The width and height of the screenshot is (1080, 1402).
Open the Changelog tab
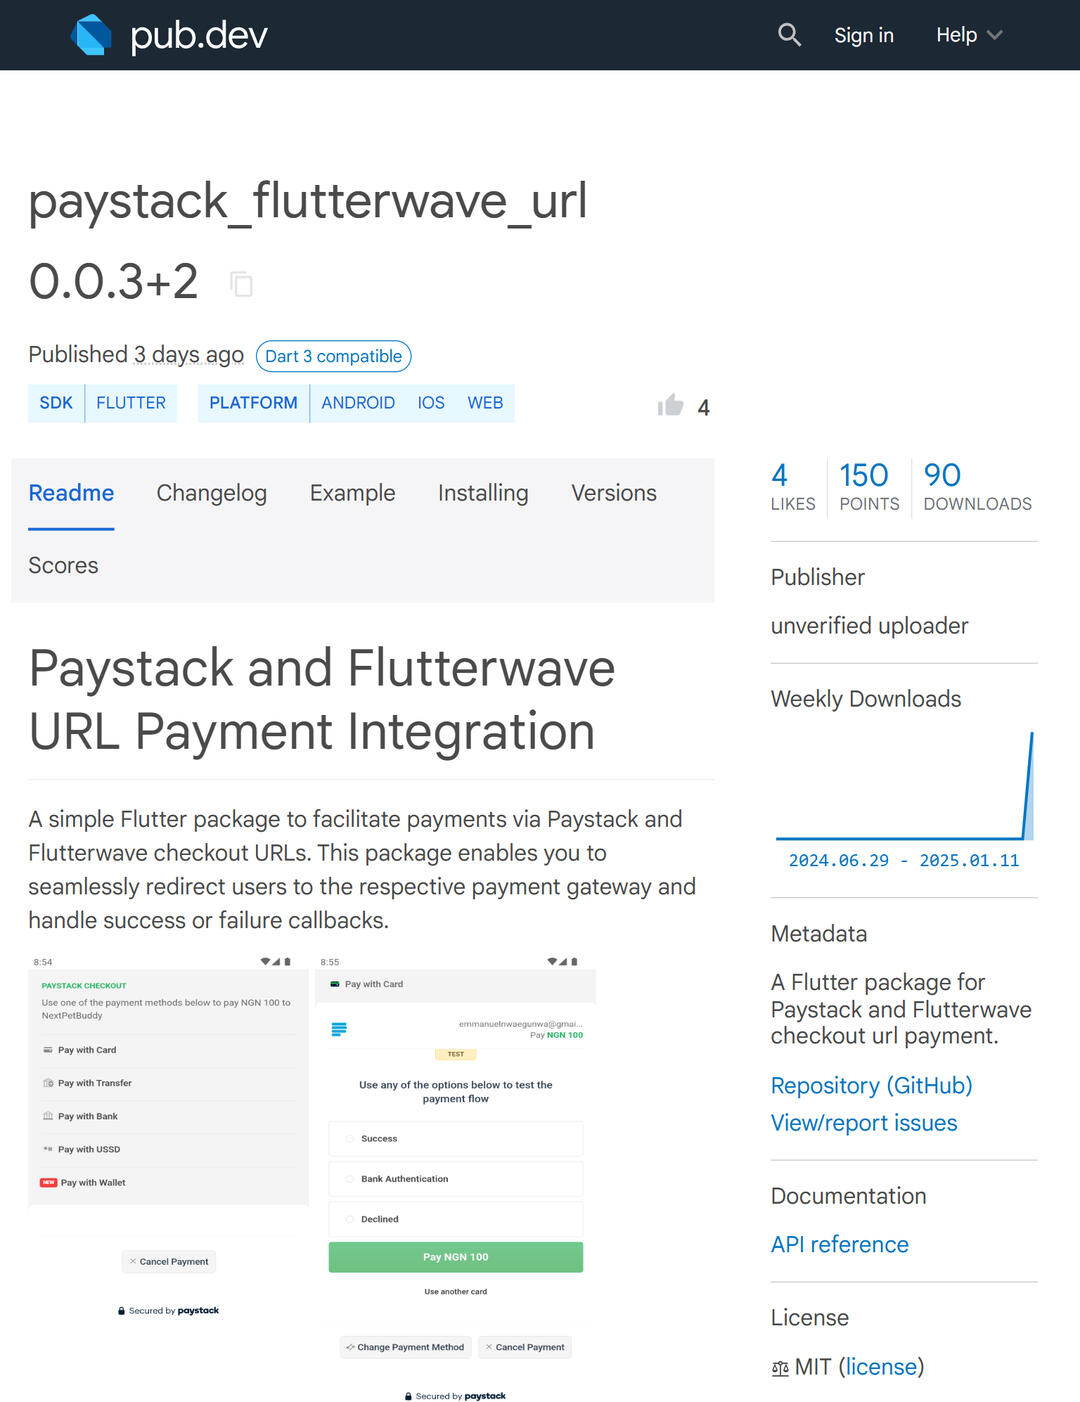pyautogui.click(x=212, y=493)
